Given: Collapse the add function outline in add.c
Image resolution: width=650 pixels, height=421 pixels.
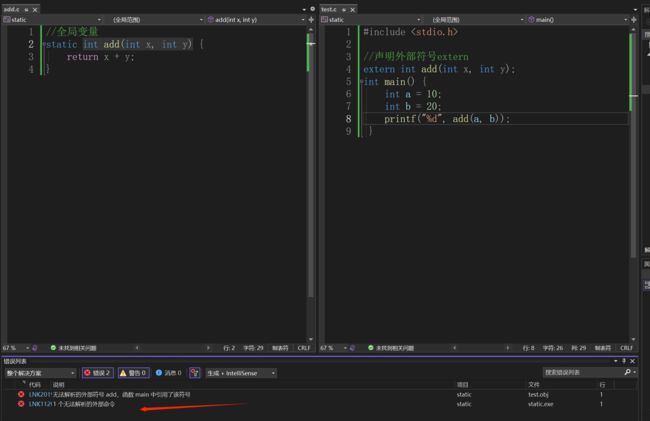Looking at the screenshot, I should click(44, 44).
